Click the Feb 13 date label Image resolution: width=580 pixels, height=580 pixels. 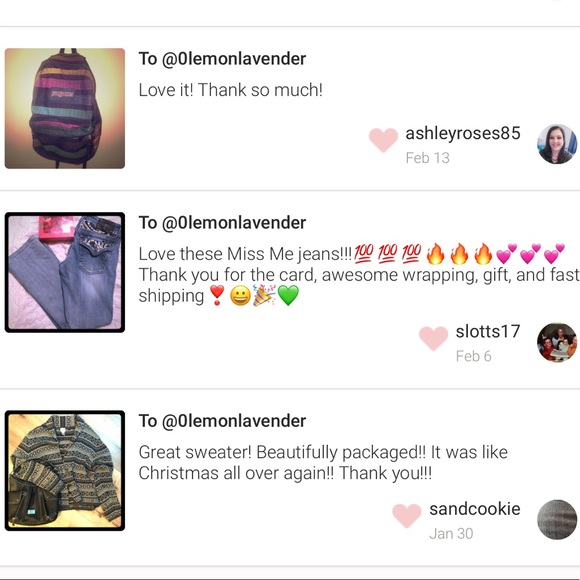(427, 158)
